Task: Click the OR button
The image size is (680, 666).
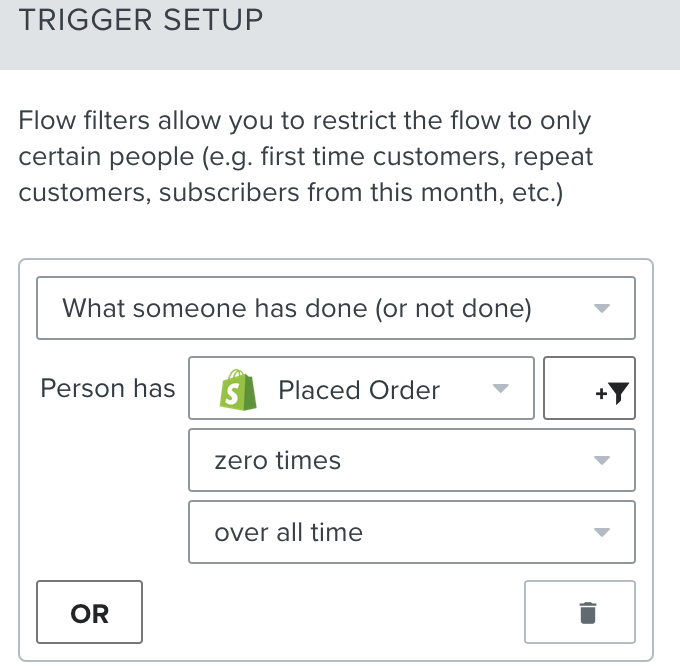Action: click(90, 612)
